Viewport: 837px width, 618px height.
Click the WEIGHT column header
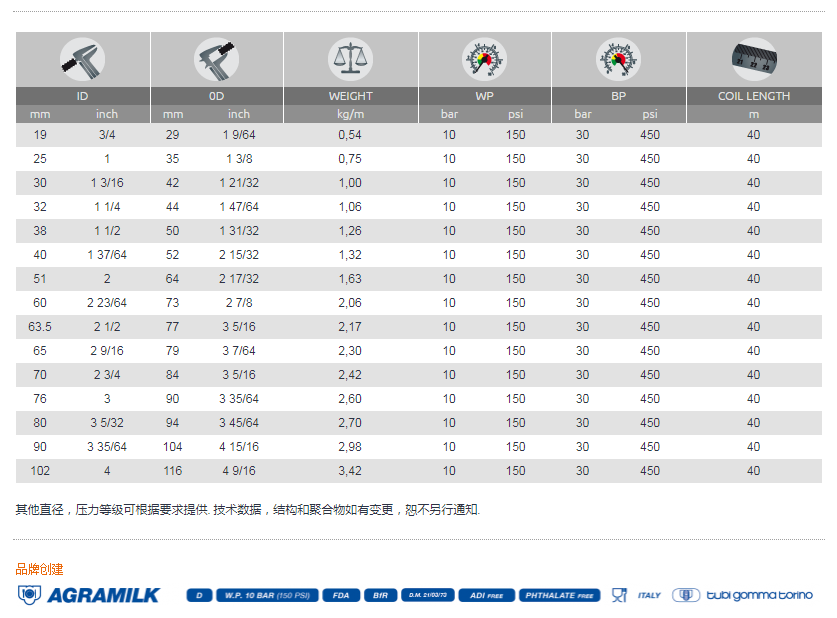point(350,96)
